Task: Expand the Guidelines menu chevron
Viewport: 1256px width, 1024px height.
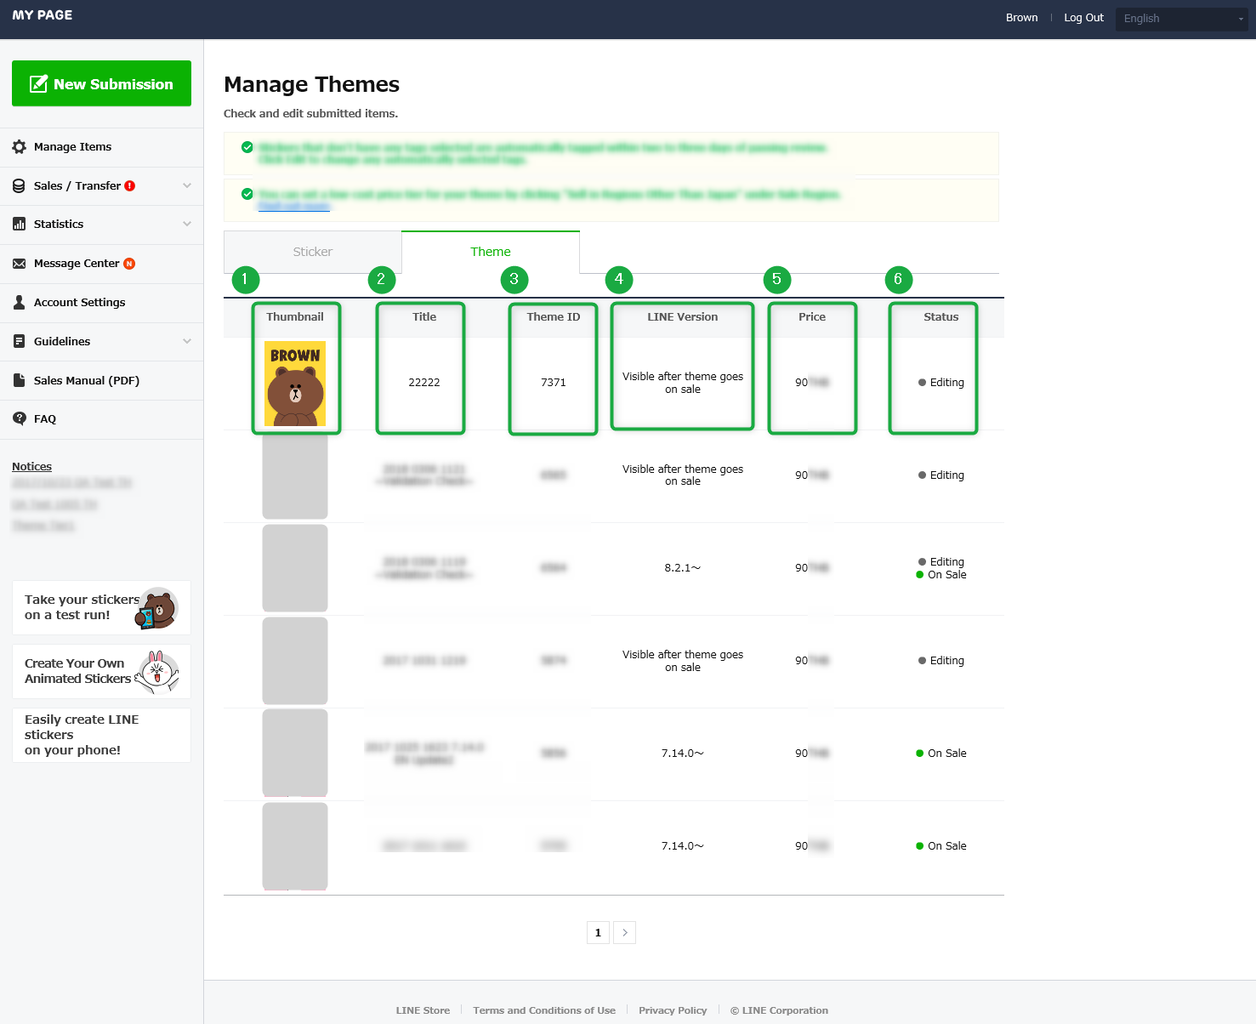Action: click(x=187, y=341)
